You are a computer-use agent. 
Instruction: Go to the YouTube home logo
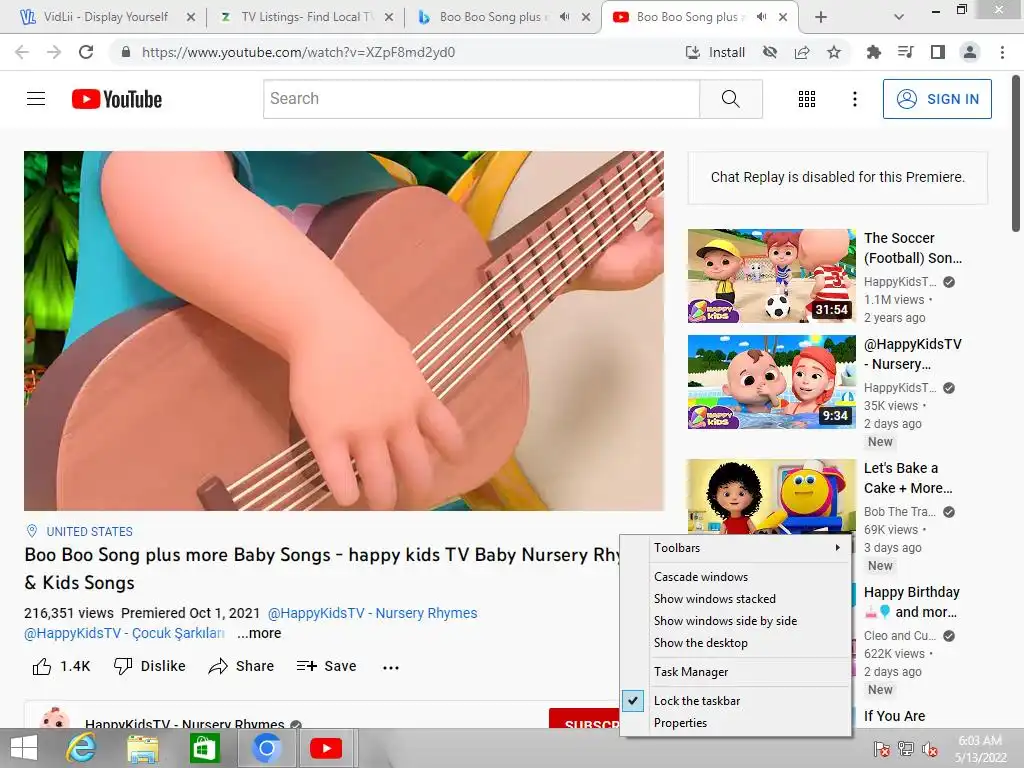(117, 99)
